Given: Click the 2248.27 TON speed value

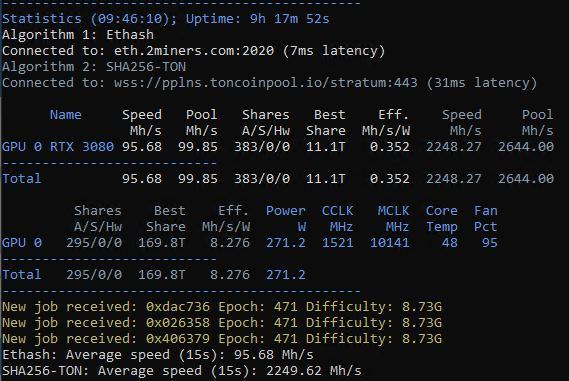Looking at the screenshot, I should pyautogui.click(x=454, y=146).
